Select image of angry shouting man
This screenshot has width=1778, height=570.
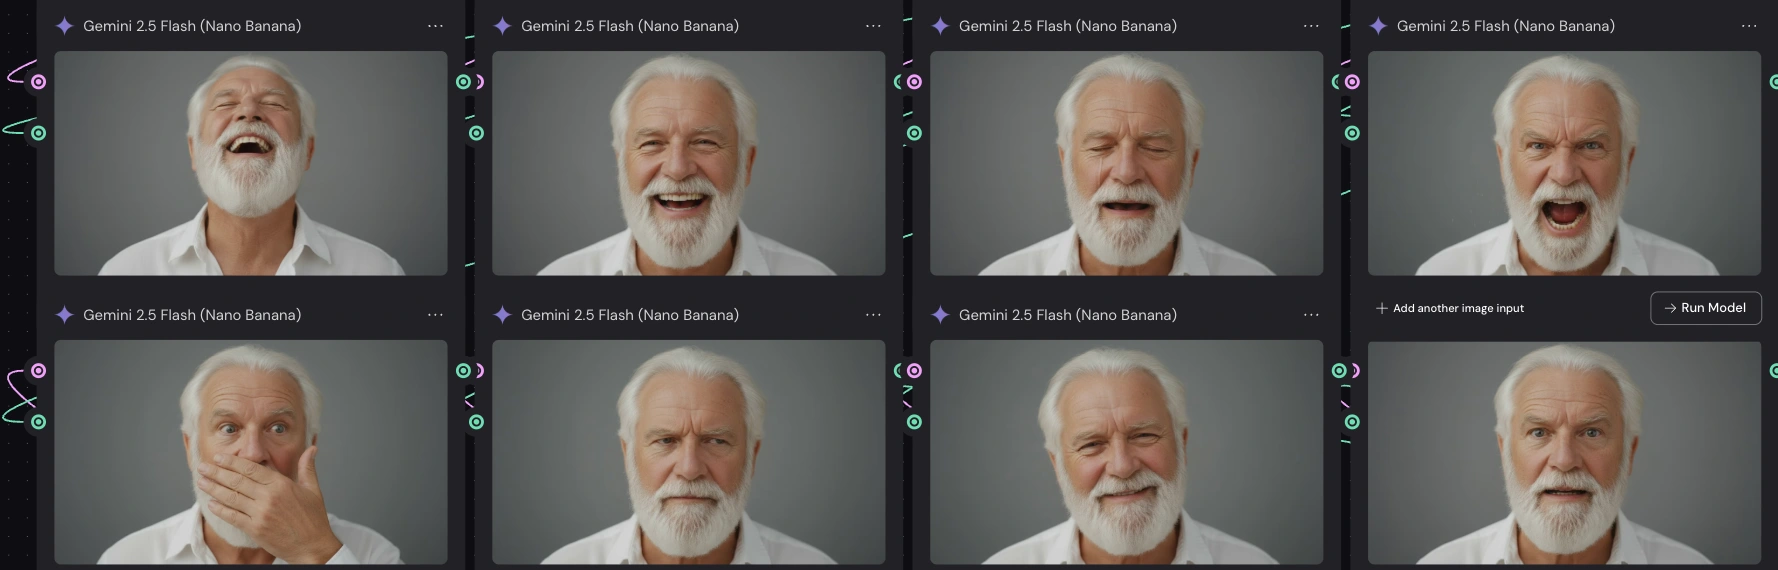1564,163
